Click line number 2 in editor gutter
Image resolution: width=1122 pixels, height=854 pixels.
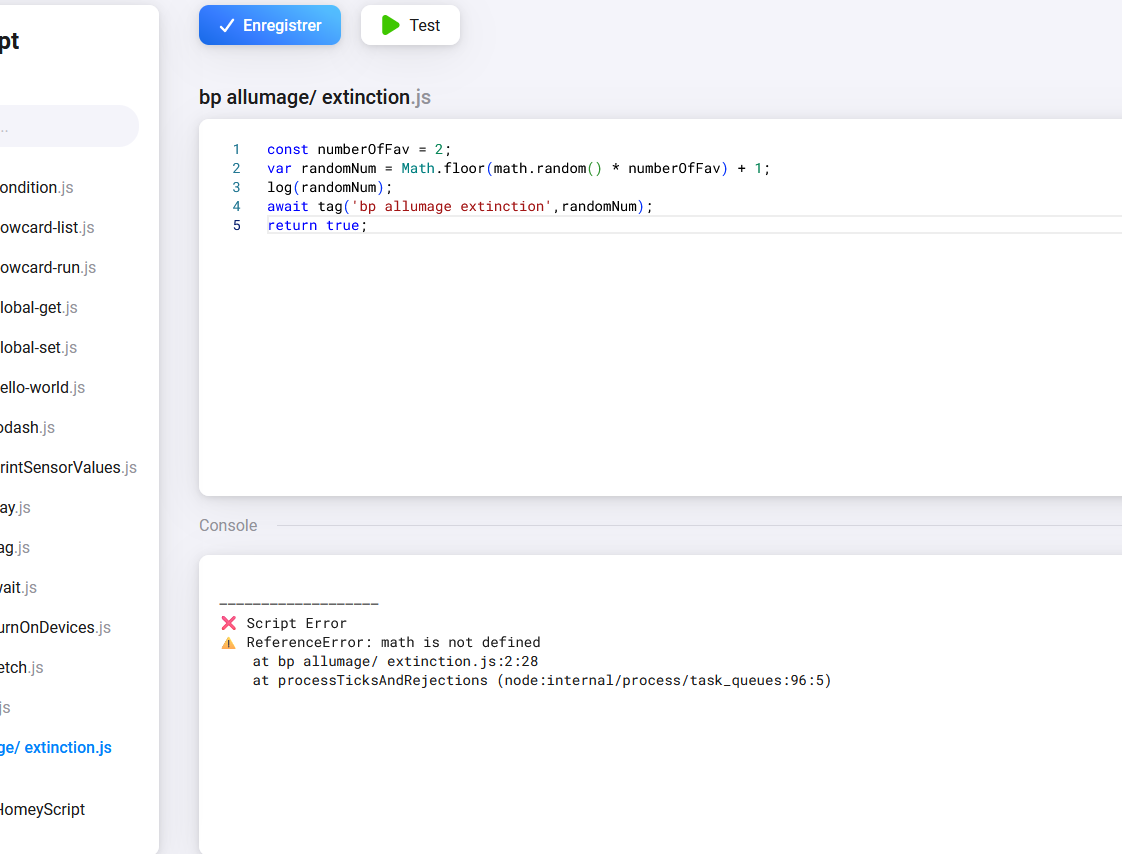(236, 169)
